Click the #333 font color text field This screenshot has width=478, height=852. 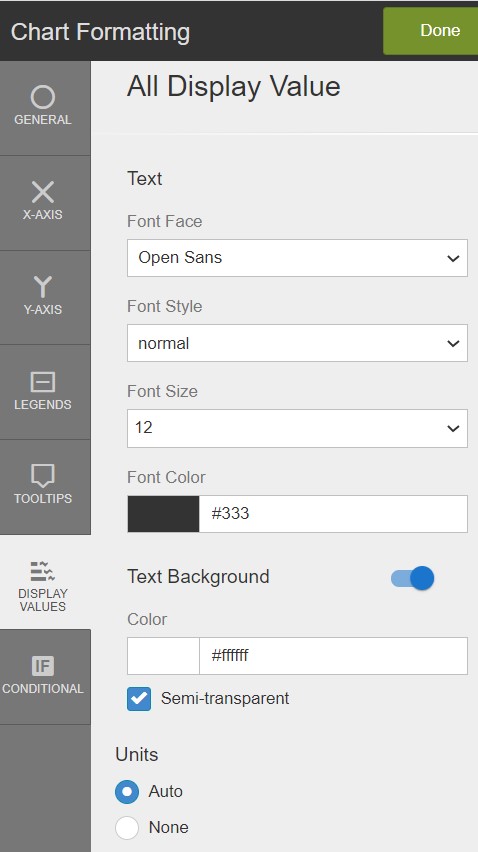(333, 513)
